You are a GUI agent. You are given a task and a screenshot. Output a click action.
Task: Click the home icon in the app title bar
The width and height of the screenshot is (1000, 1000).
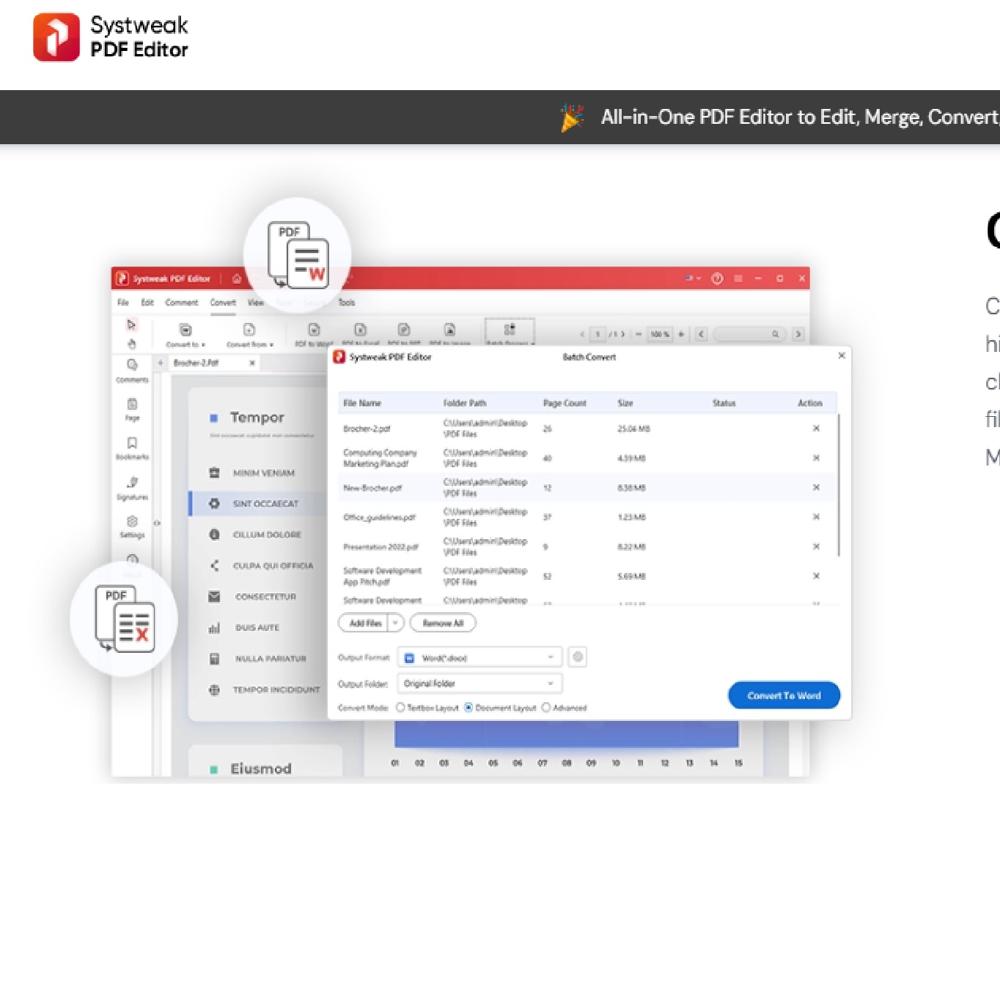click(x=237, y=279)
